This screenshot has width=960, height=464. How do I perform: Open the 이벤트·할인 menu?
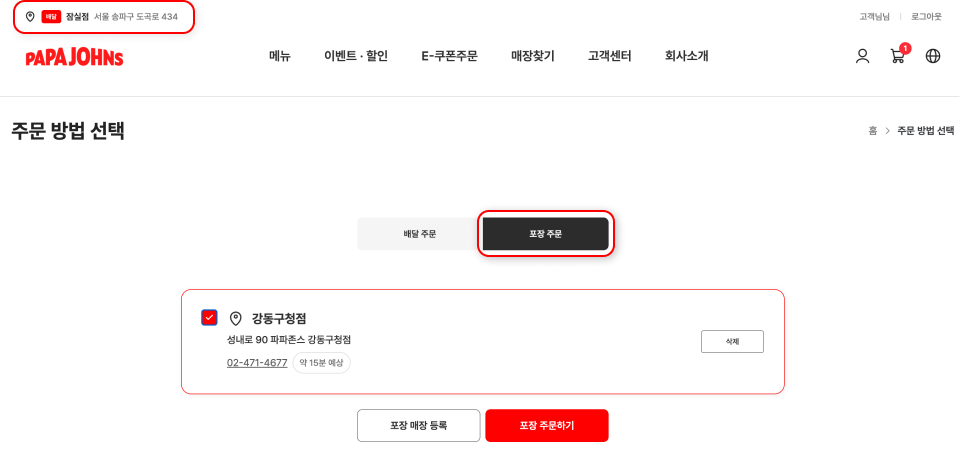[356, 56]
